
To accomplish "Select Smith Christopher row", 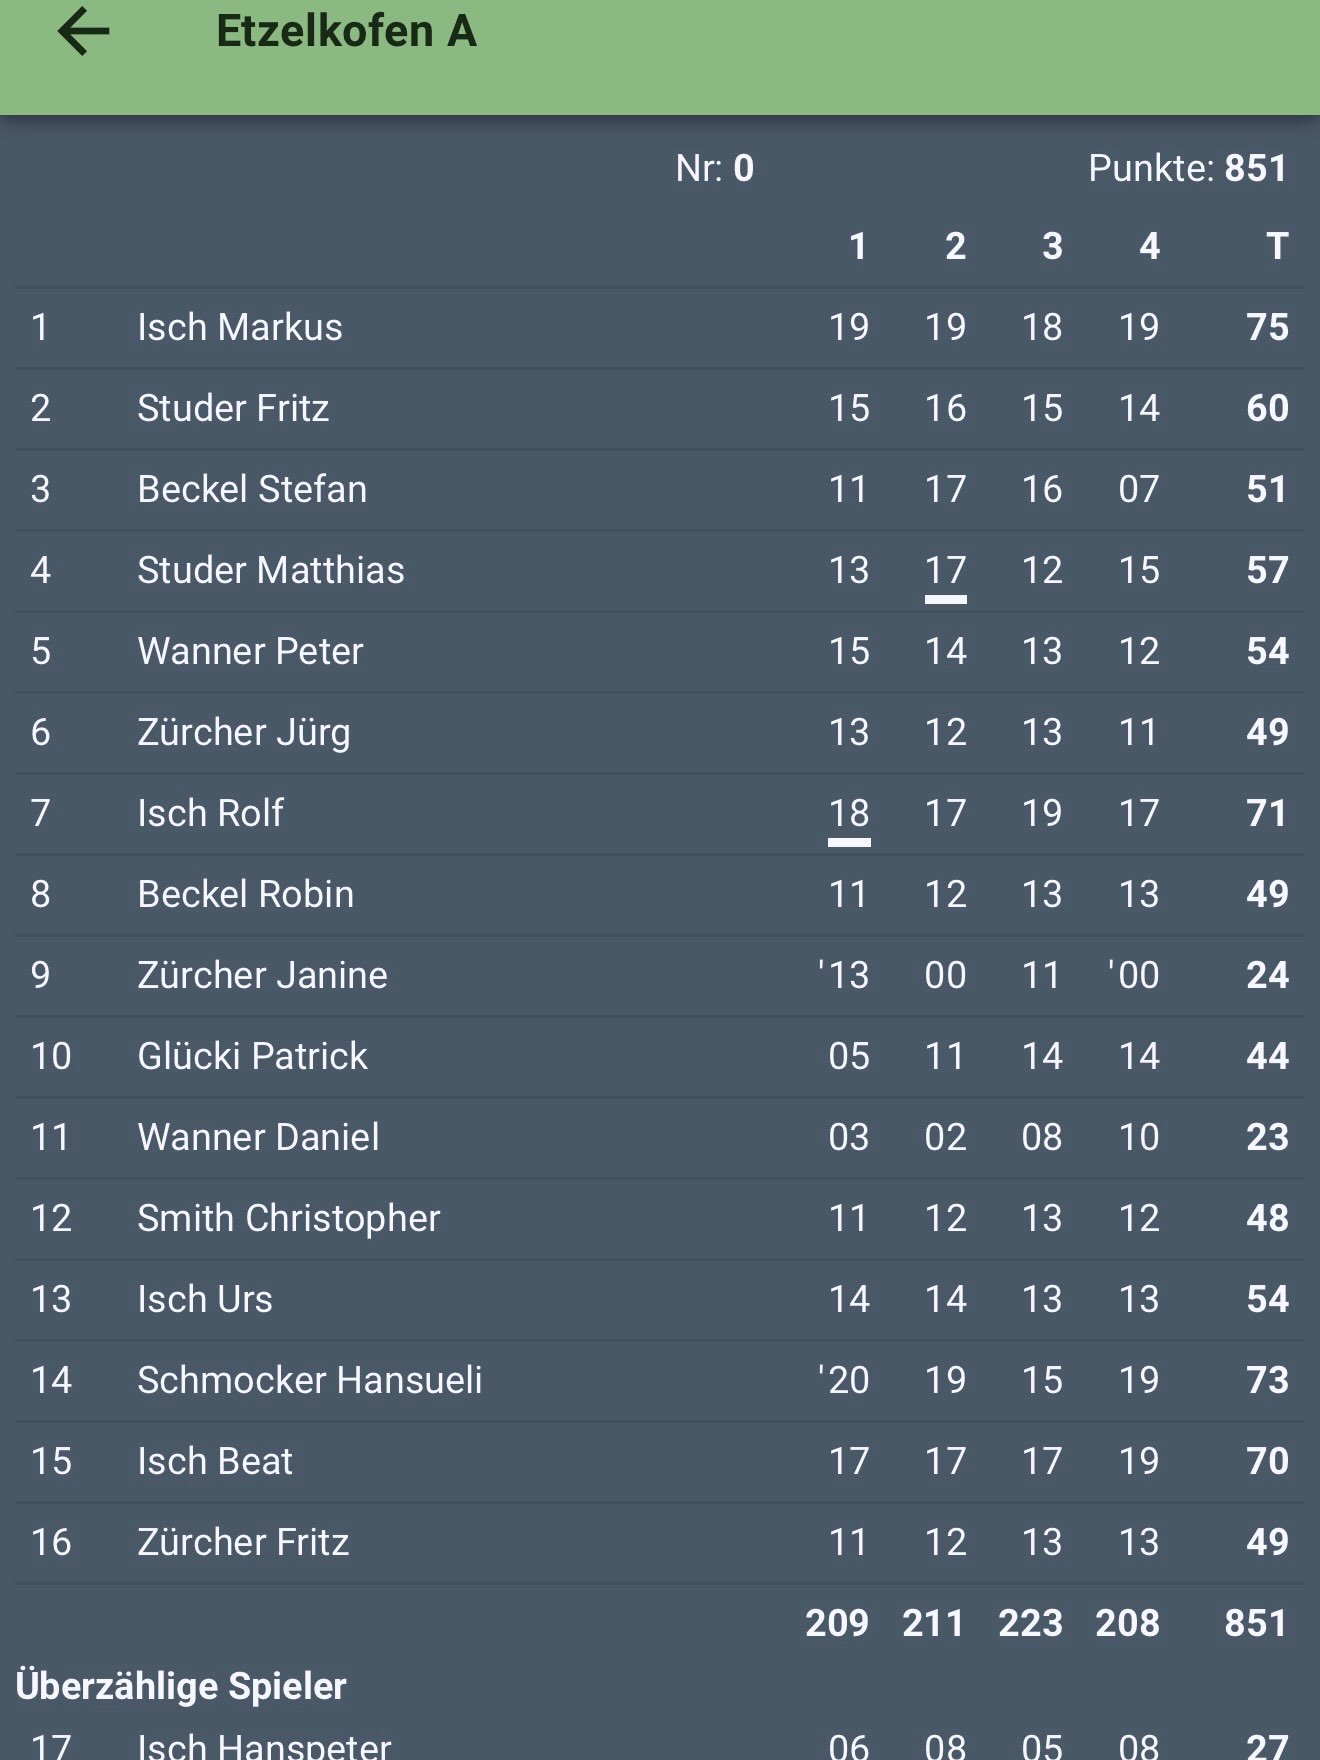I will (x=660, y=1219).
